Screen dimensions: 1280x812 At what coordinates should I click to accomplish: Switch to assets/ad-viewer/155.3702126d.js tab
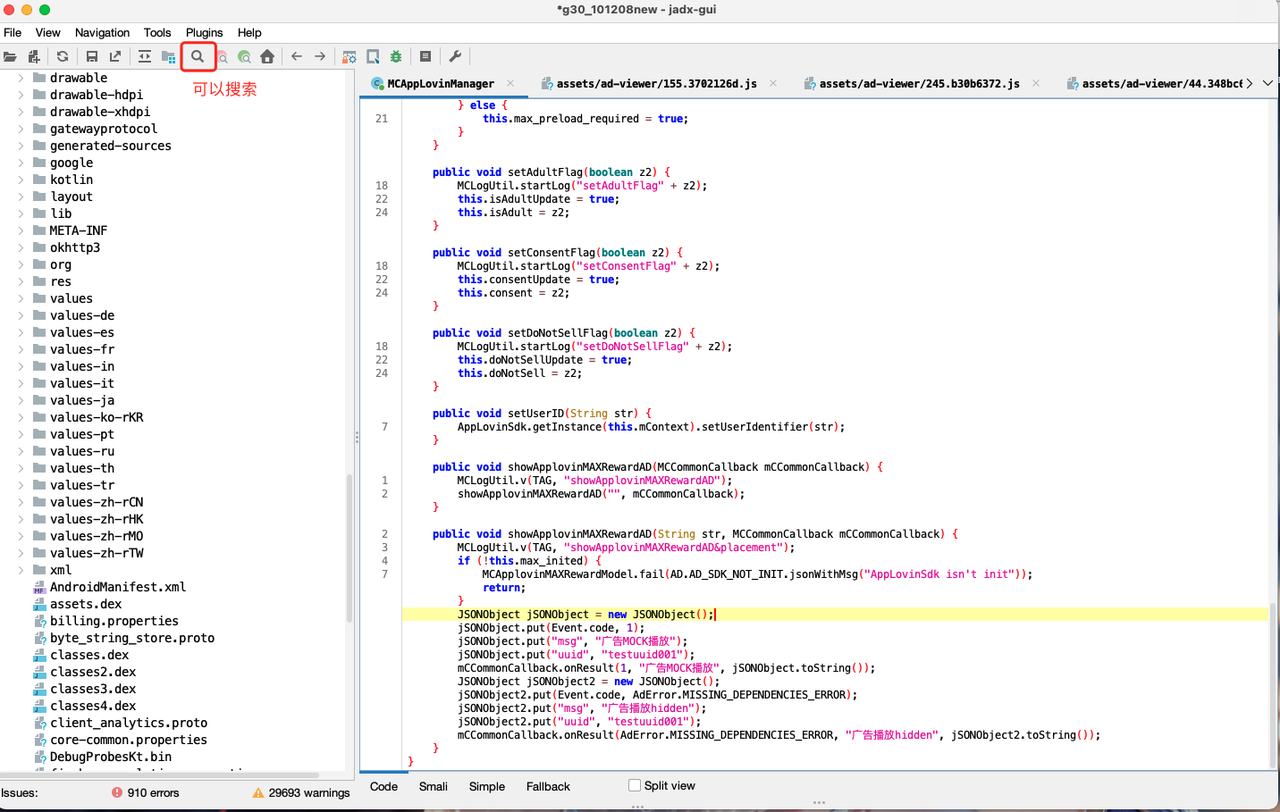[x=656, y=84]
